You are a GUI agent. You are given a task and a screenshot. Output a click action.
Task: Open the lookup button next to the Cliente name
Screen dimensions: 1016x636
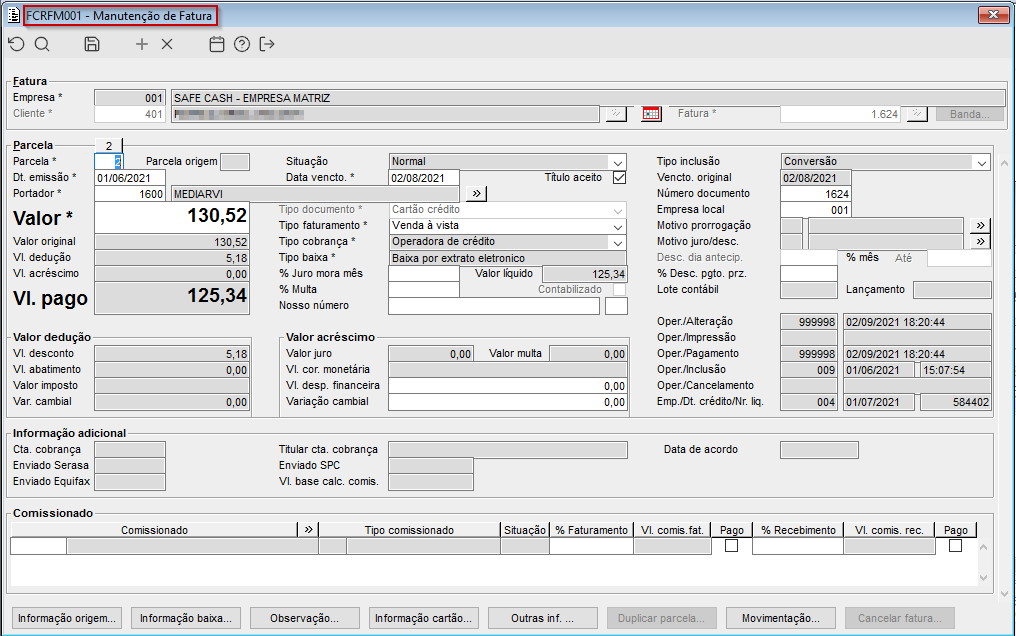pos(616,114)
